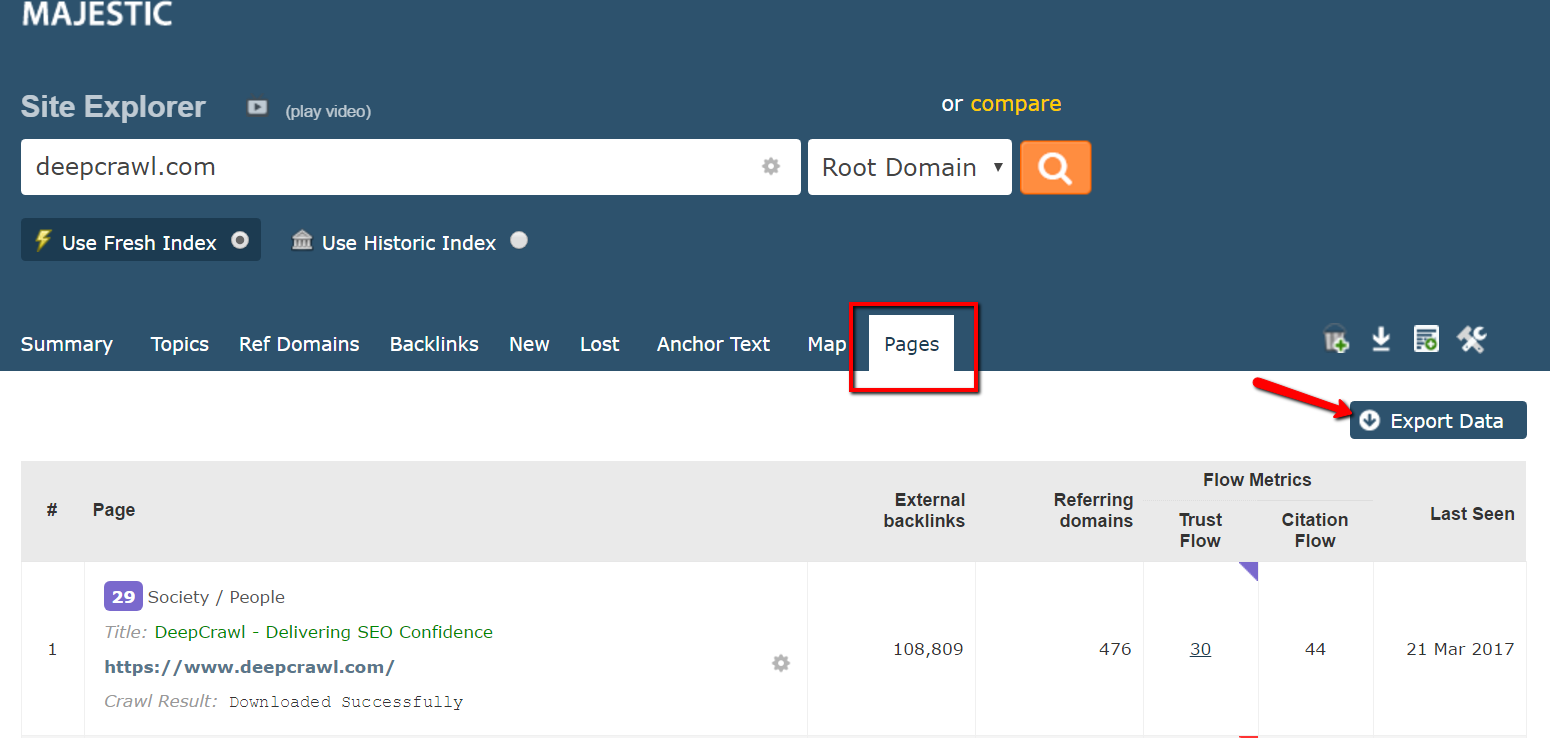1550x738 pixels.
Task: Click the (play video) text link
Action: (x=328, y=111)
